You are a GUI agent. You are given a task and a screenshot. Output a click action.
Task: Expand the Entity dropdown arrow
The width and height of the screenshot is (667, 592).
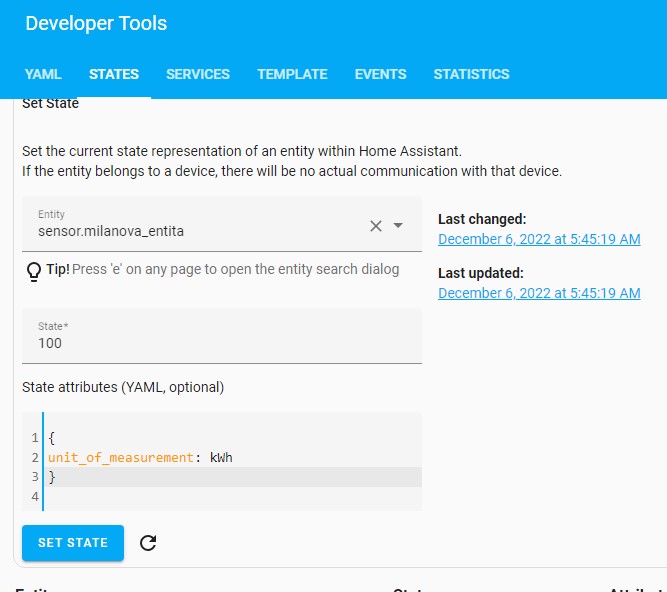398,226
